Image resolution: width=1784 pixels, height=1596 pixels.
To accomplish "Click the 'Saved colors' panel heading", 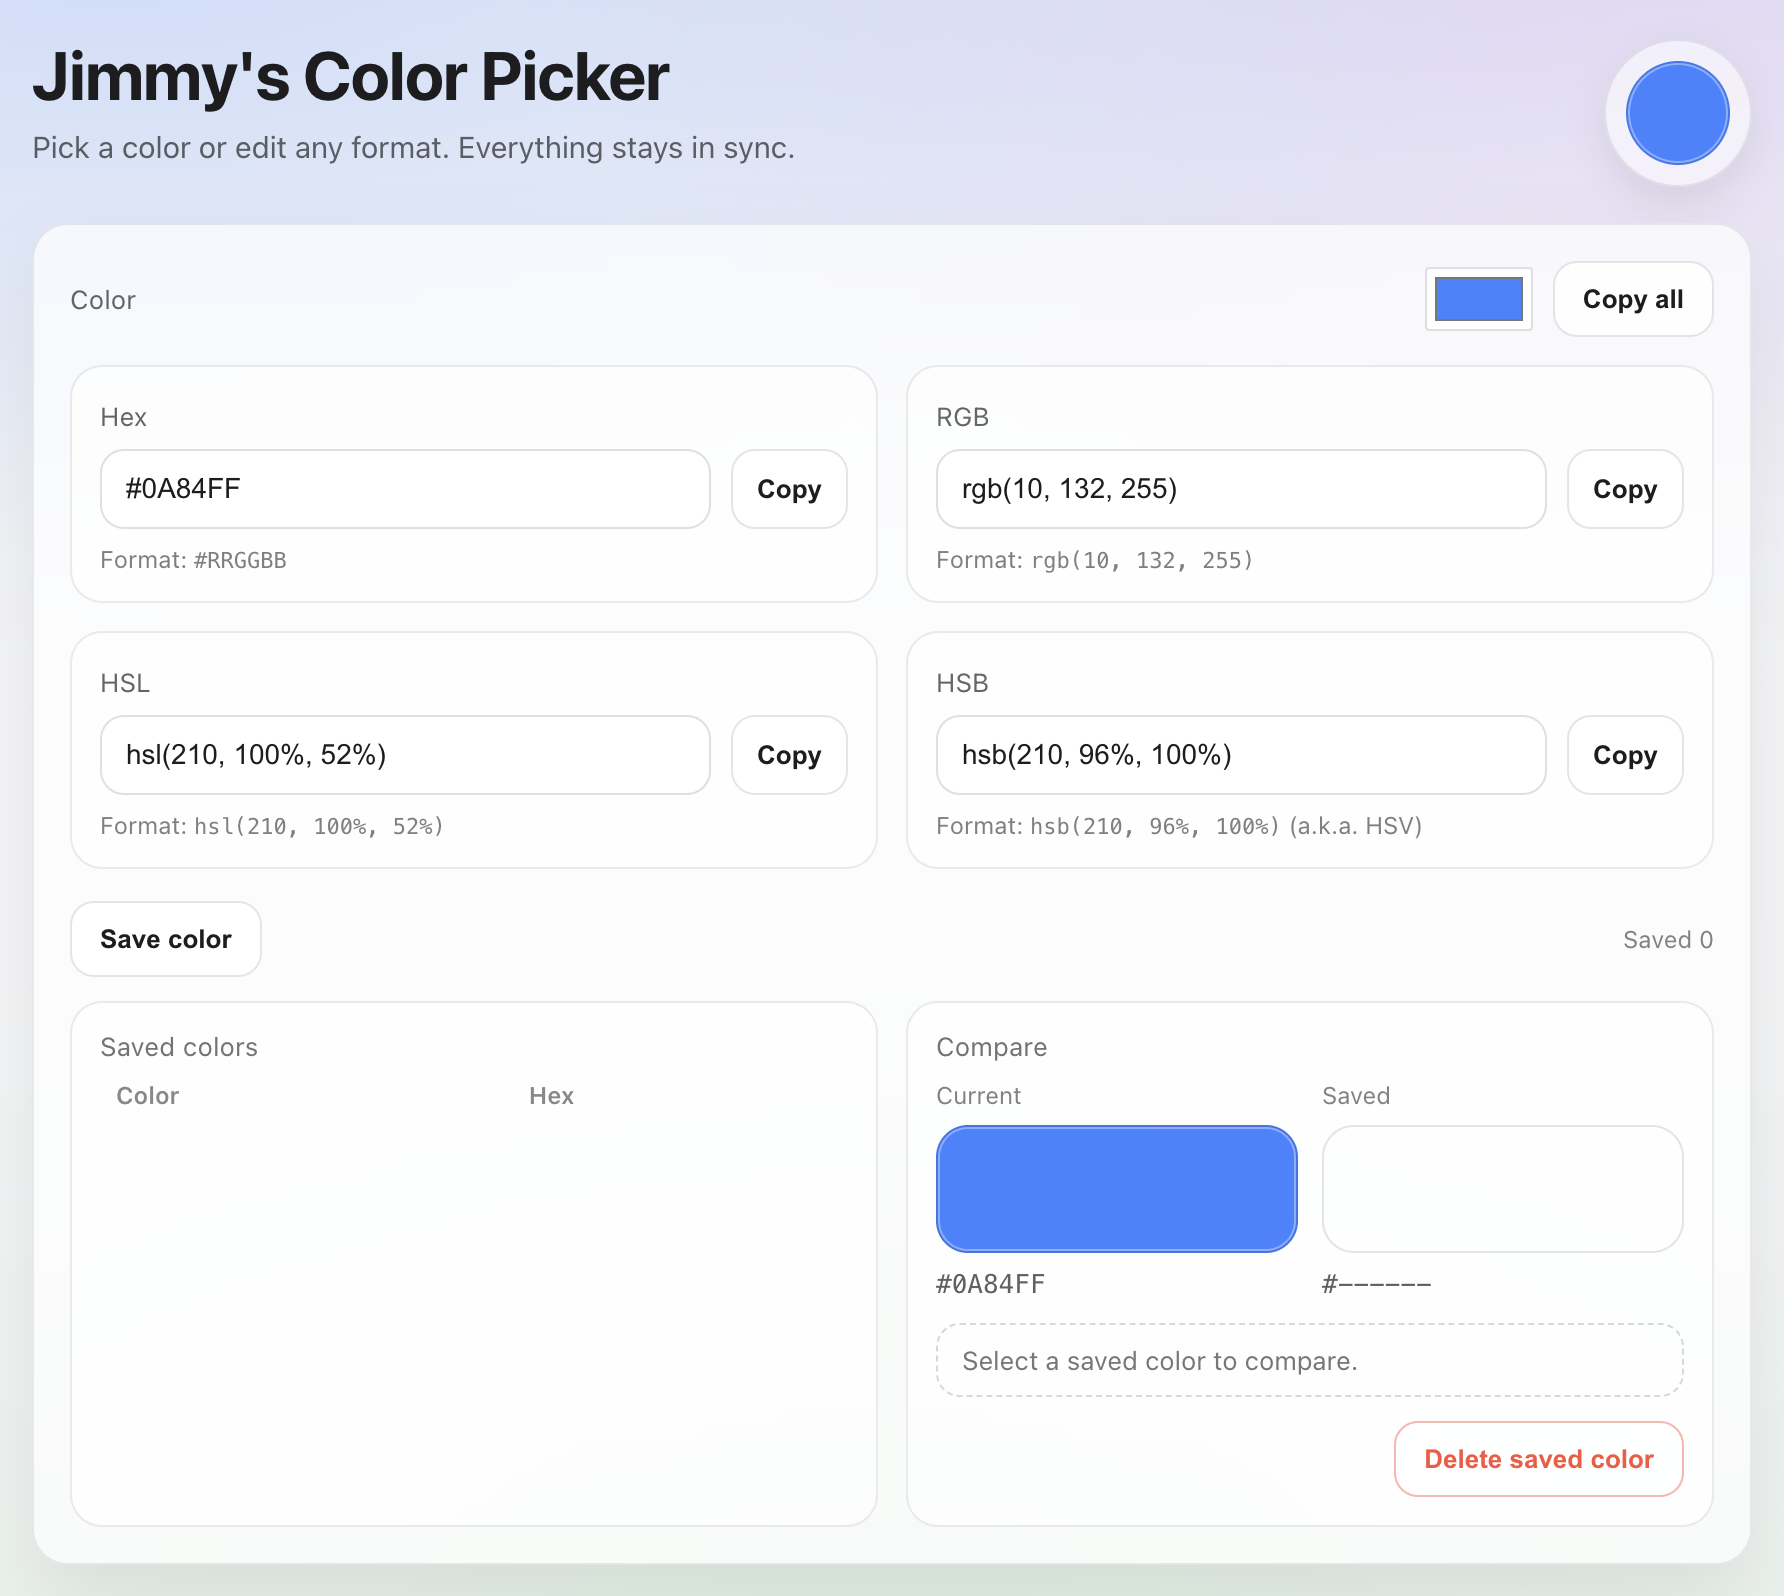I will tap(179, 1047).
